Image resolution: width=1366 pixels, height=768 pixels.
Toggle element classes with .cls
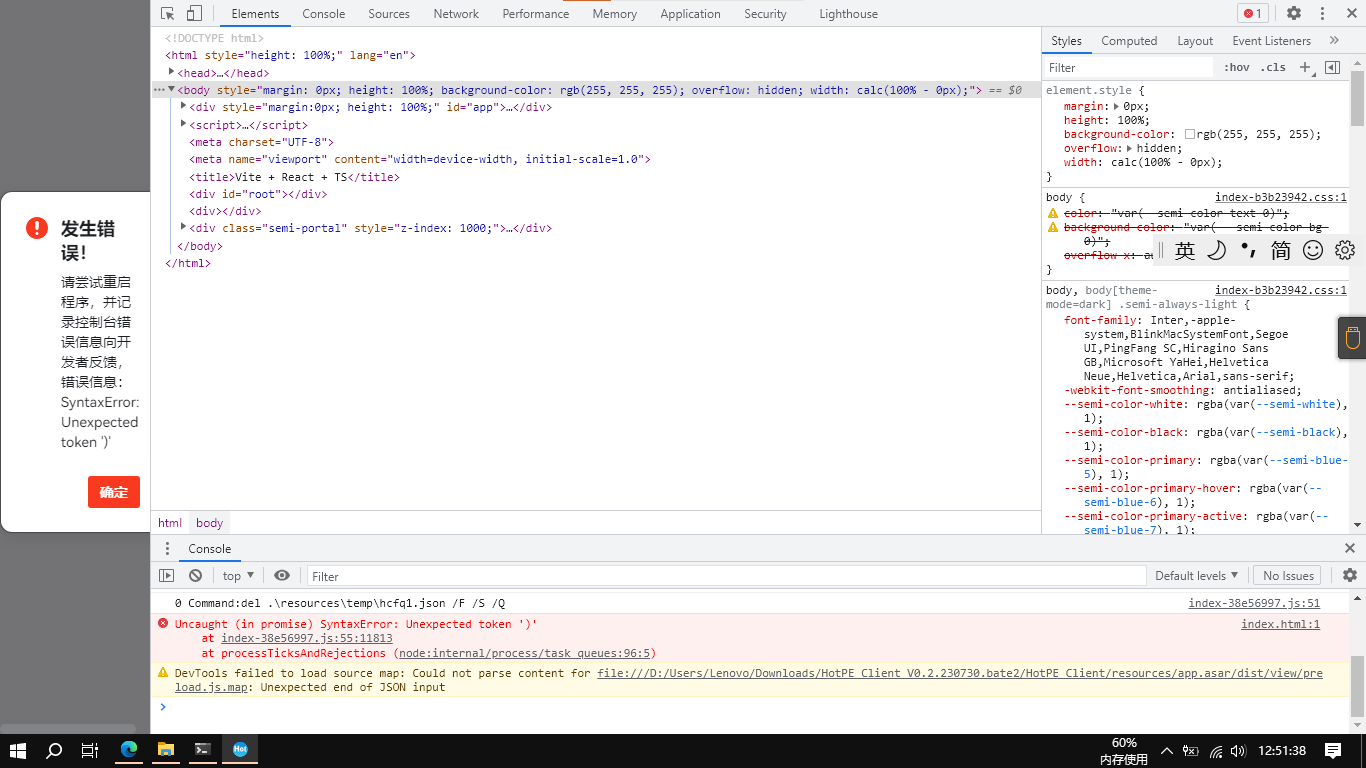pyautogui.click(x=1274, y=67)
